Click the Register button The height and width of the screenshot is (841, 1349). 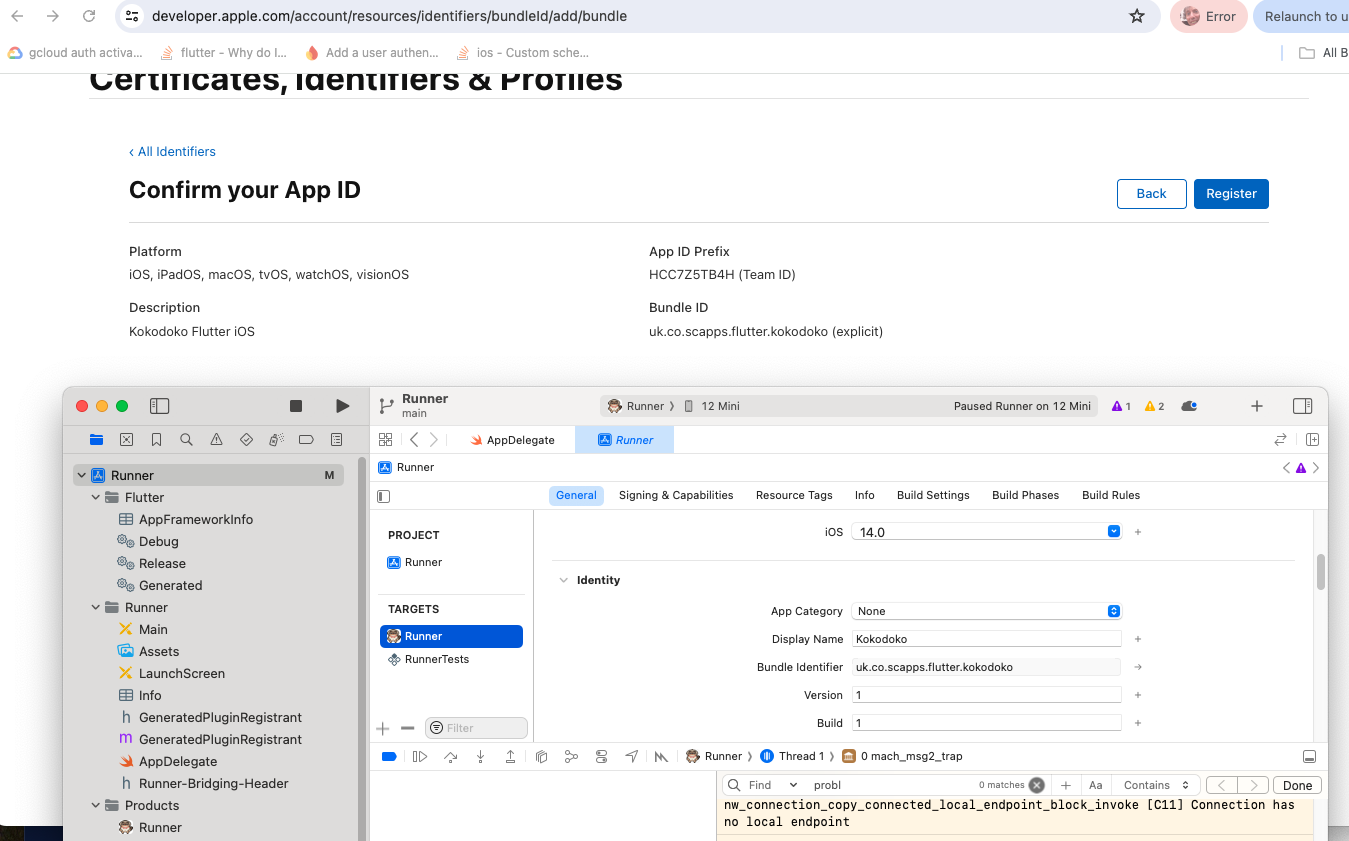coord(1230,194)
